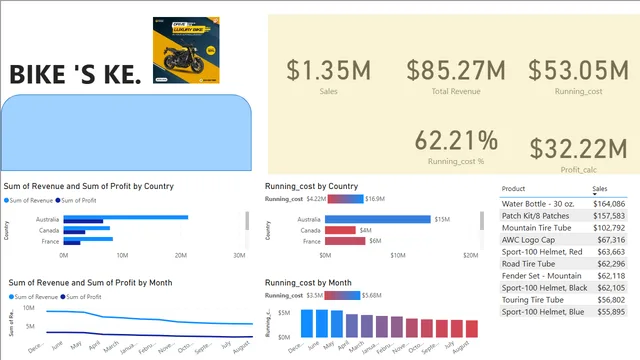Click the $1.35M Sales card
This screenshot has height=360, width=640.
(x=329, y=76)
